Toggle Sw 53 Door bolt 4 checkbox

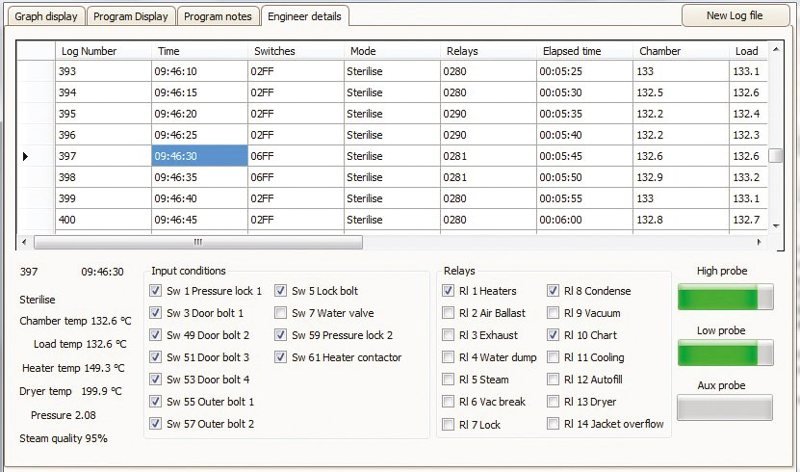156,379
